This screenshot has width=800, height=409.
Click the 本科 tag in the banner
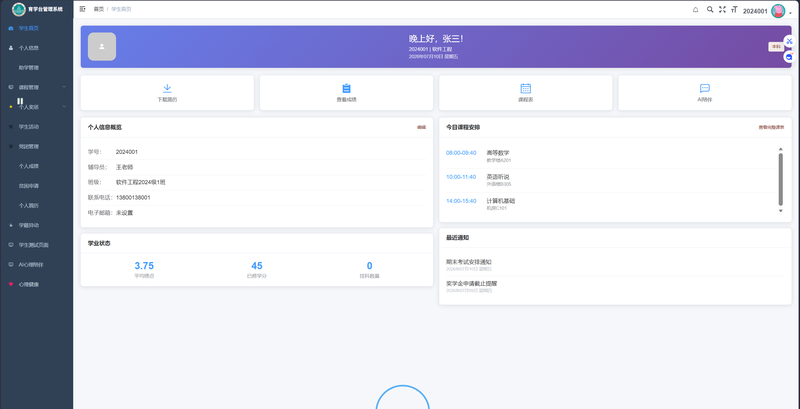click(776, 46)
